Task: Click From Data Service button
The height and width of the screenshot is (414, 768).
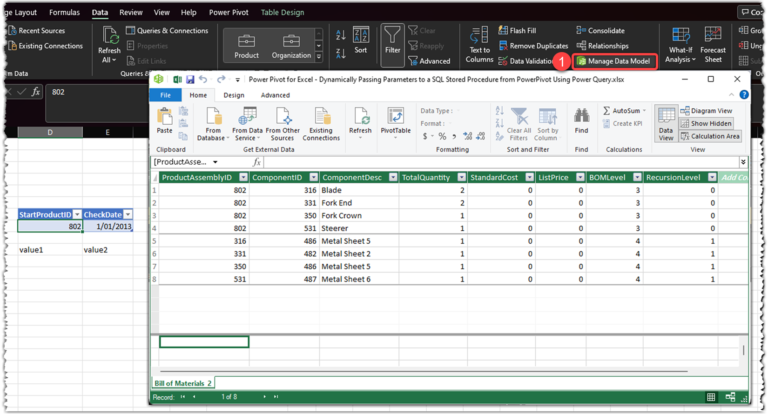Action: 247,124
